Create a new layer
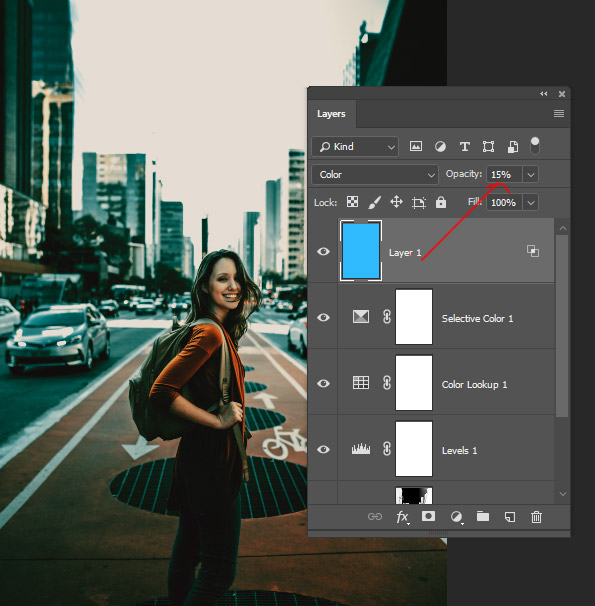 pos(510,517)
